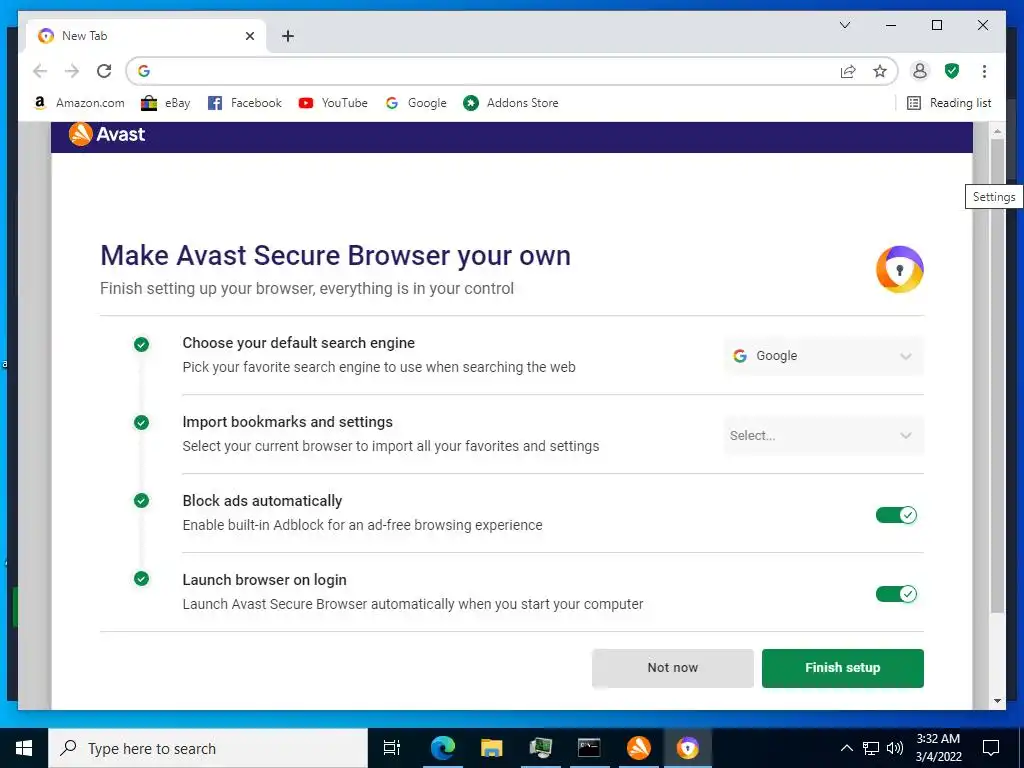Open the Addons Store bookmark
1024x768 pixels.
point(511,103)
